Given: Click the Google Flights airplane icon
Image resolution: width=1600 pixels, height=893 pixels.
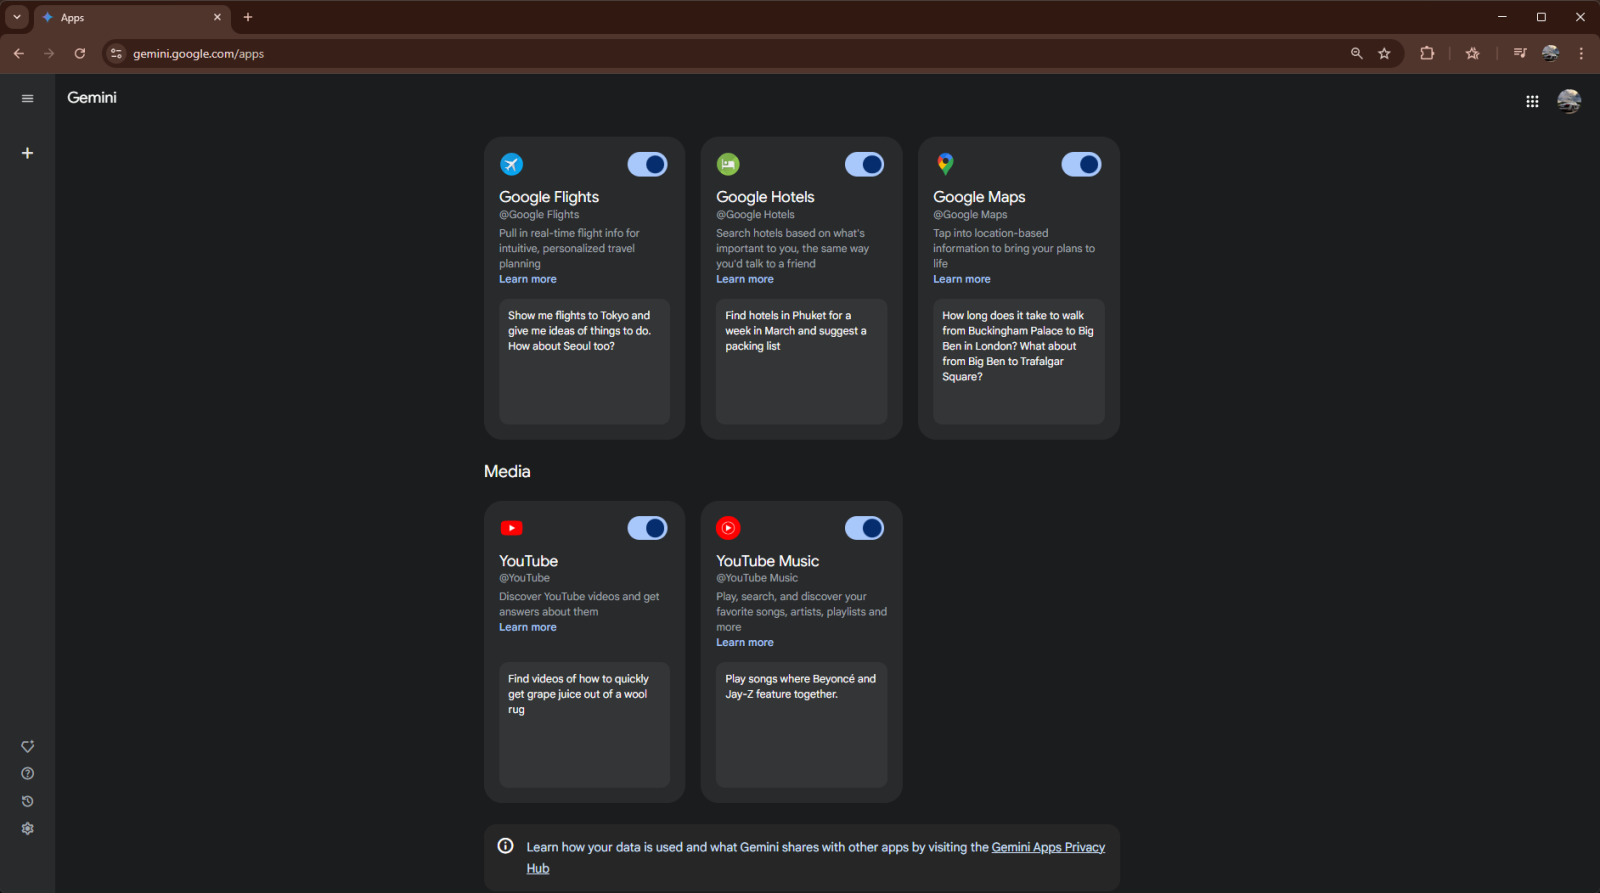Looking at the screenshot, I should tap(511, 164).
